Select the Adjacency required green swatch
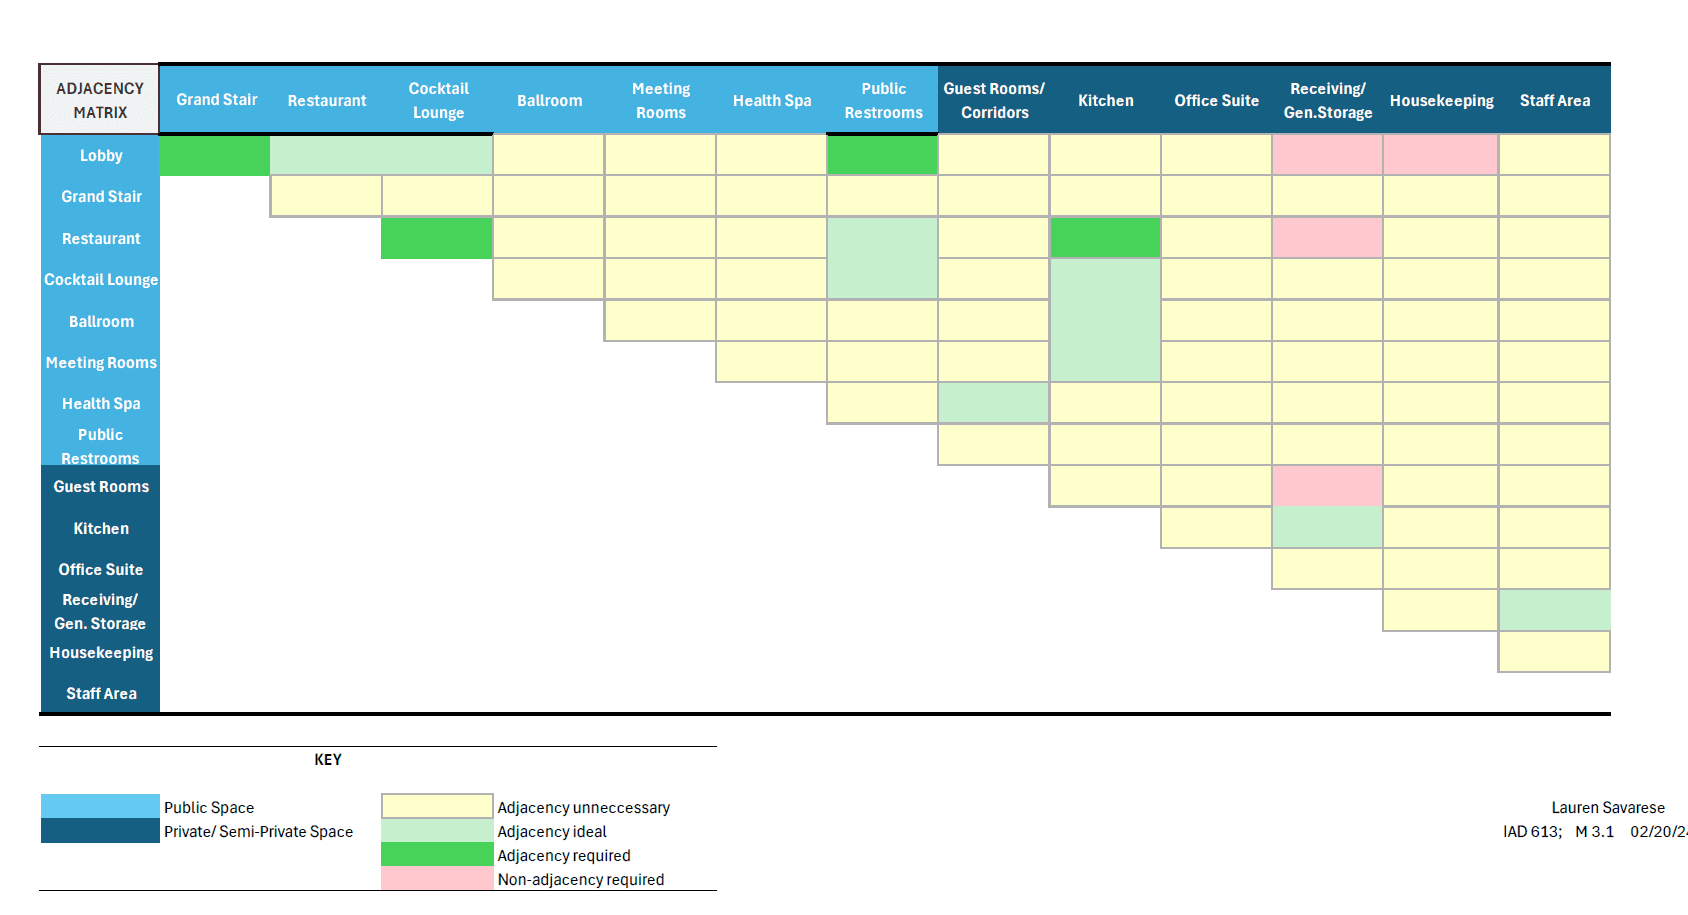Image resolution: width=1688 pixels, height=915 pixels. [437, 855]
